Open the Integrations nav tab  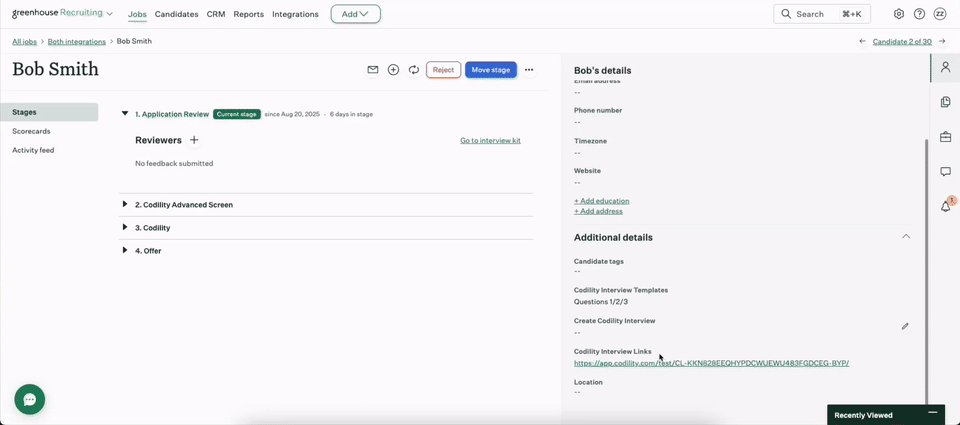pyautogui.click(x=295, y=14)
